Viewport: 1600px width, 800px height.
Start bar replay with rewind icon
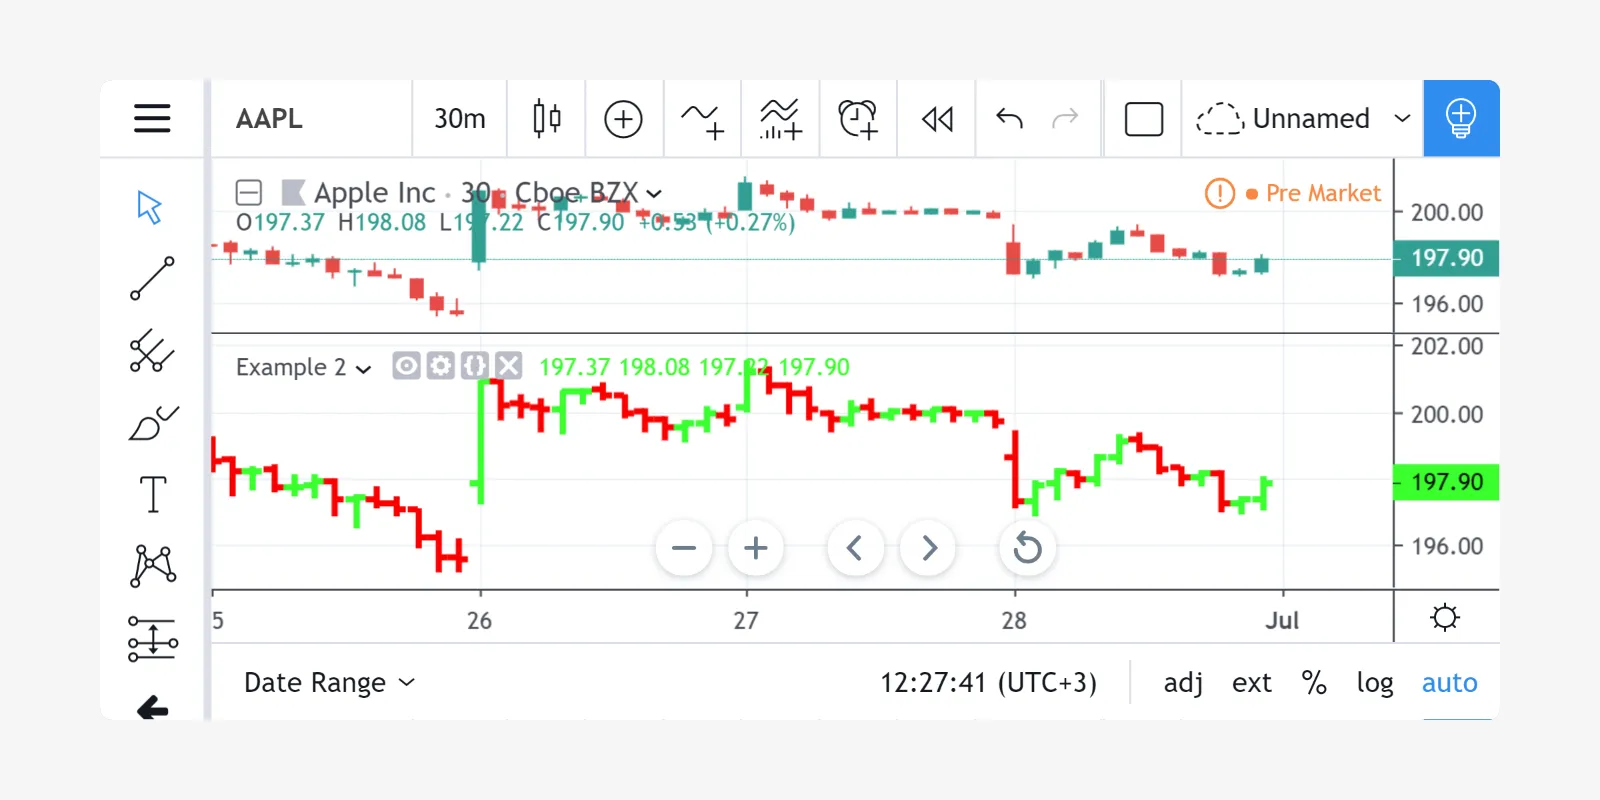pos(937,119)
